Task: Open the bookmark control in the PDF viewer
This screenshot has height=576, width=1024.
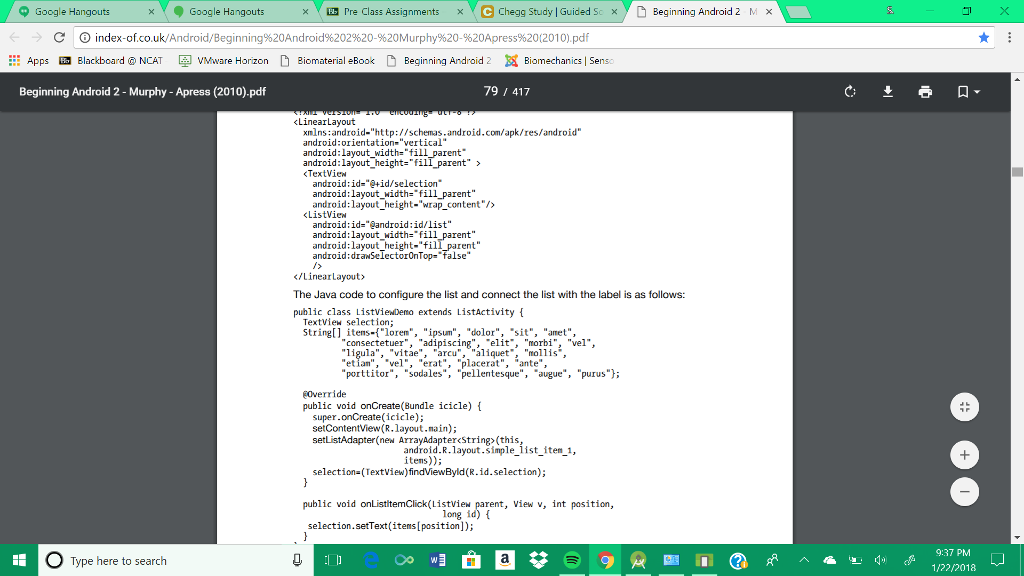Action: [x=961, y=91]
